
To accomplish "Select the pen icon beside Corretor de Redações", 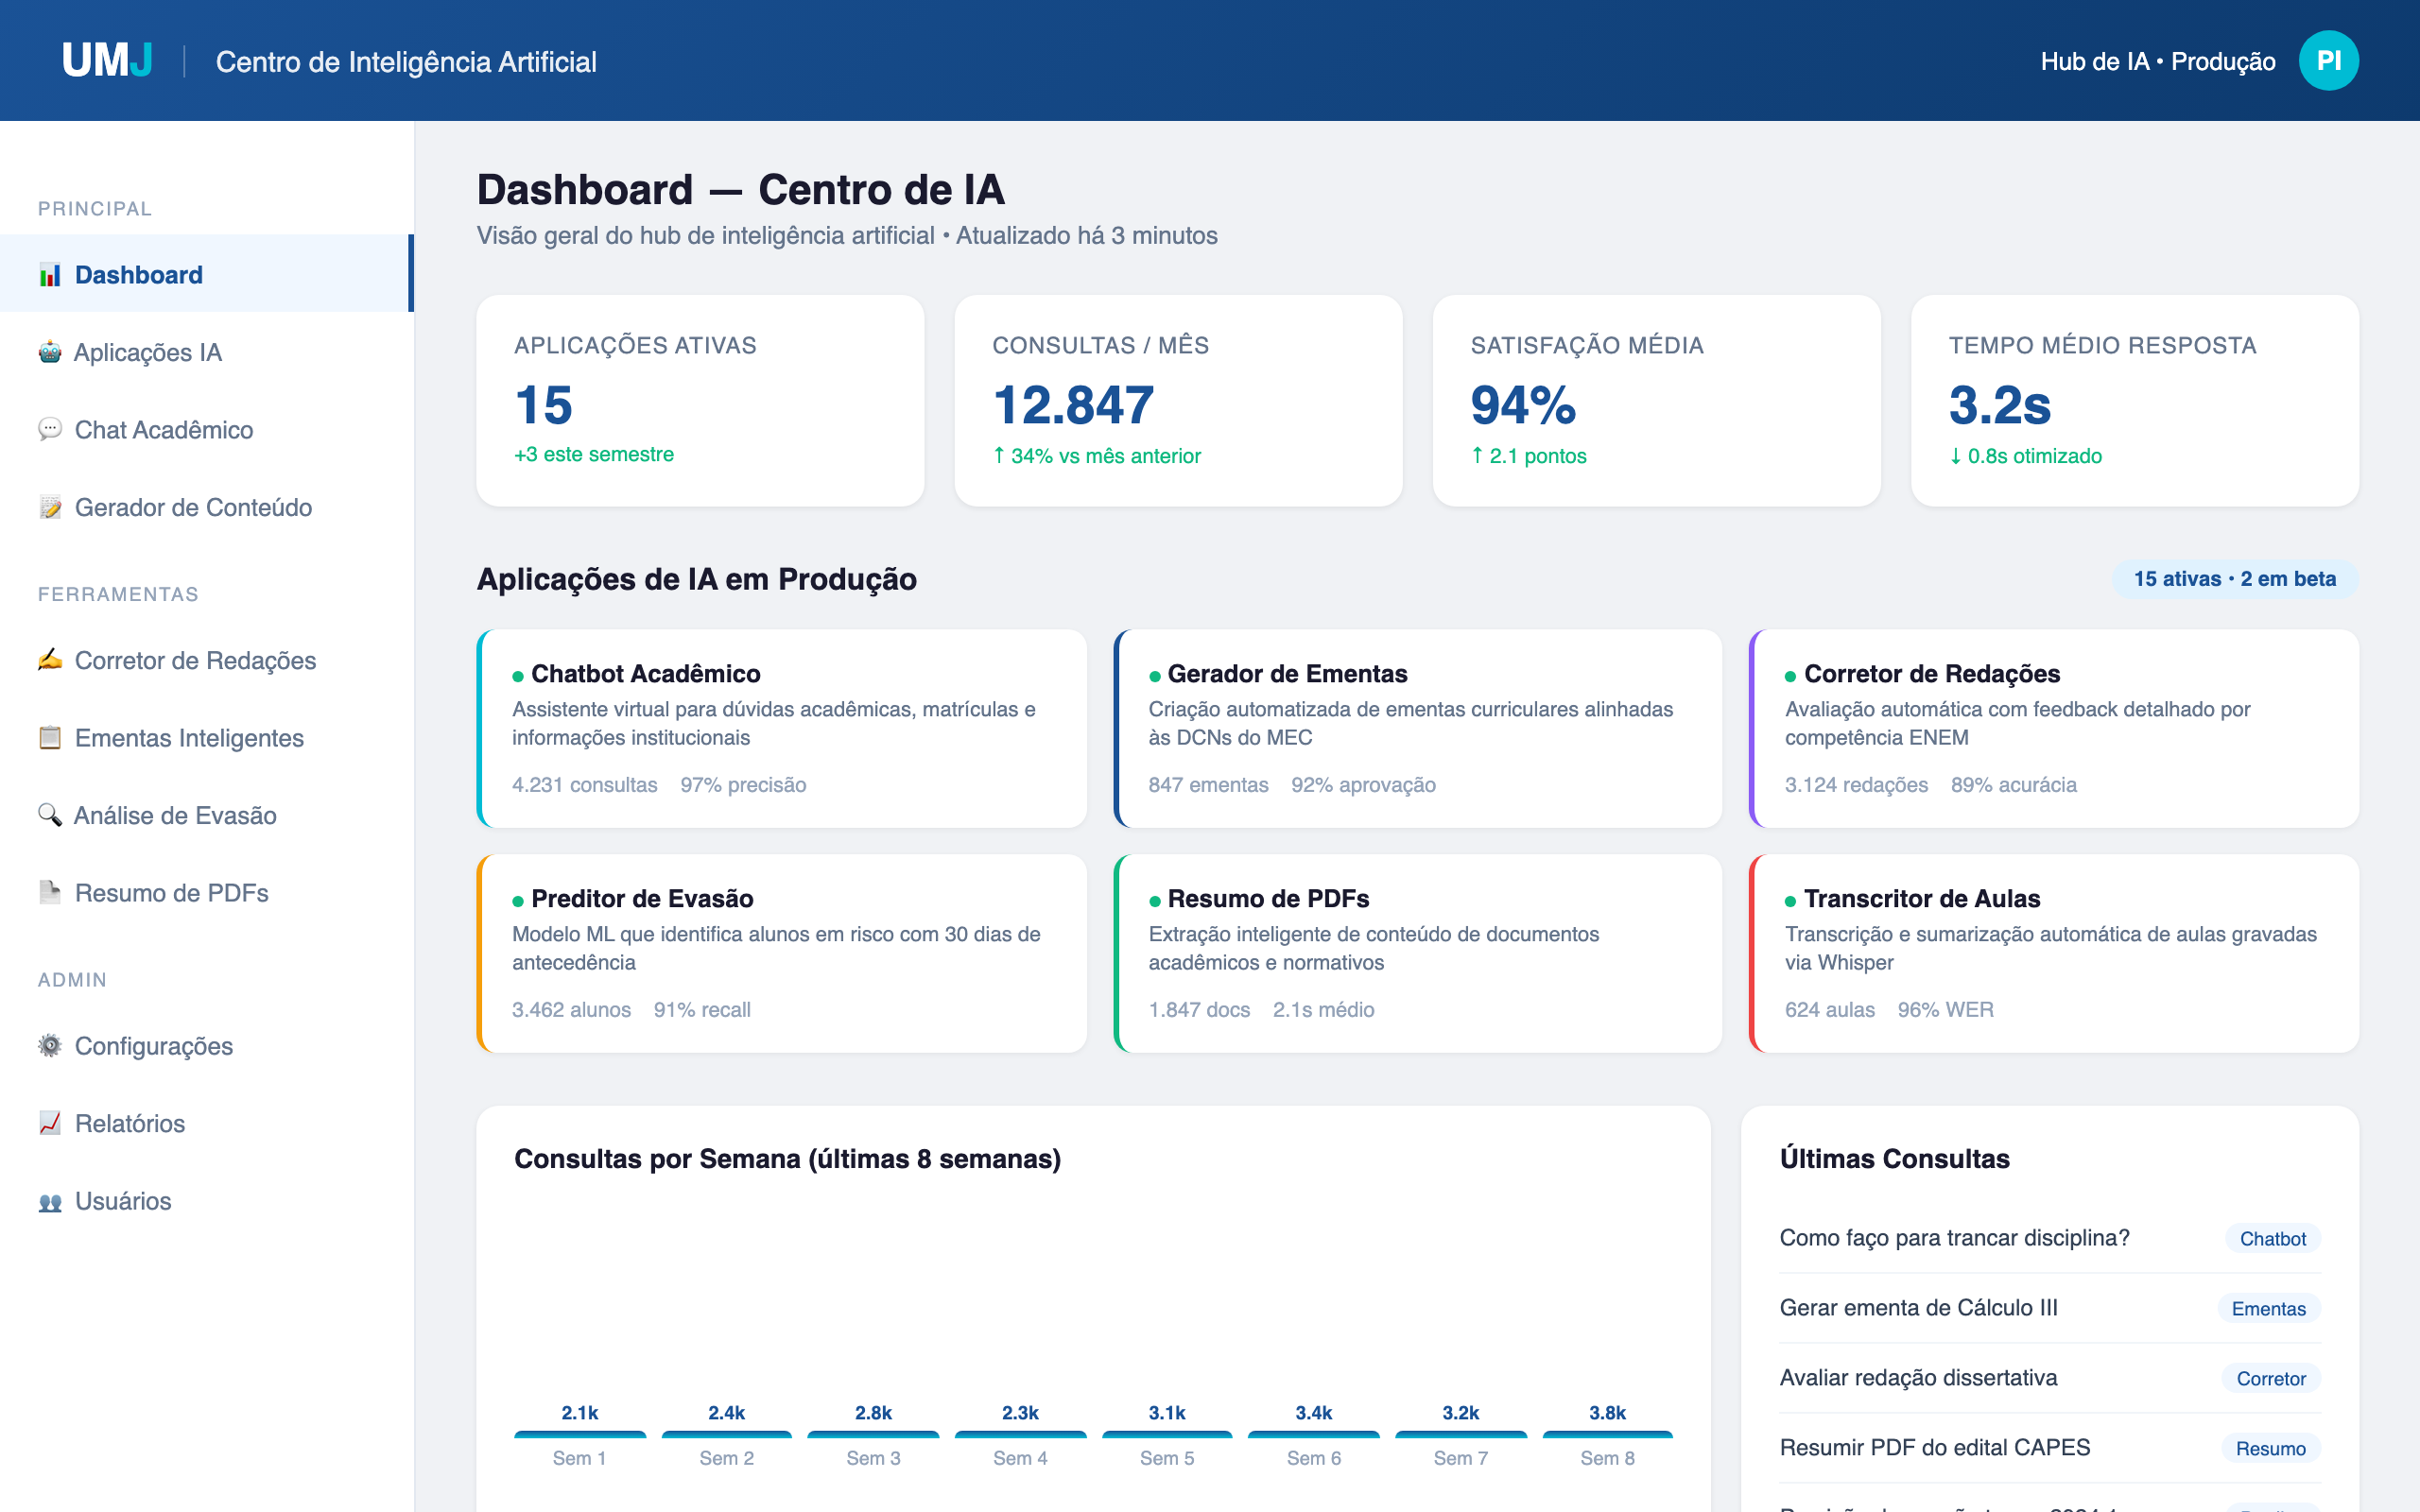I will 49,660.
